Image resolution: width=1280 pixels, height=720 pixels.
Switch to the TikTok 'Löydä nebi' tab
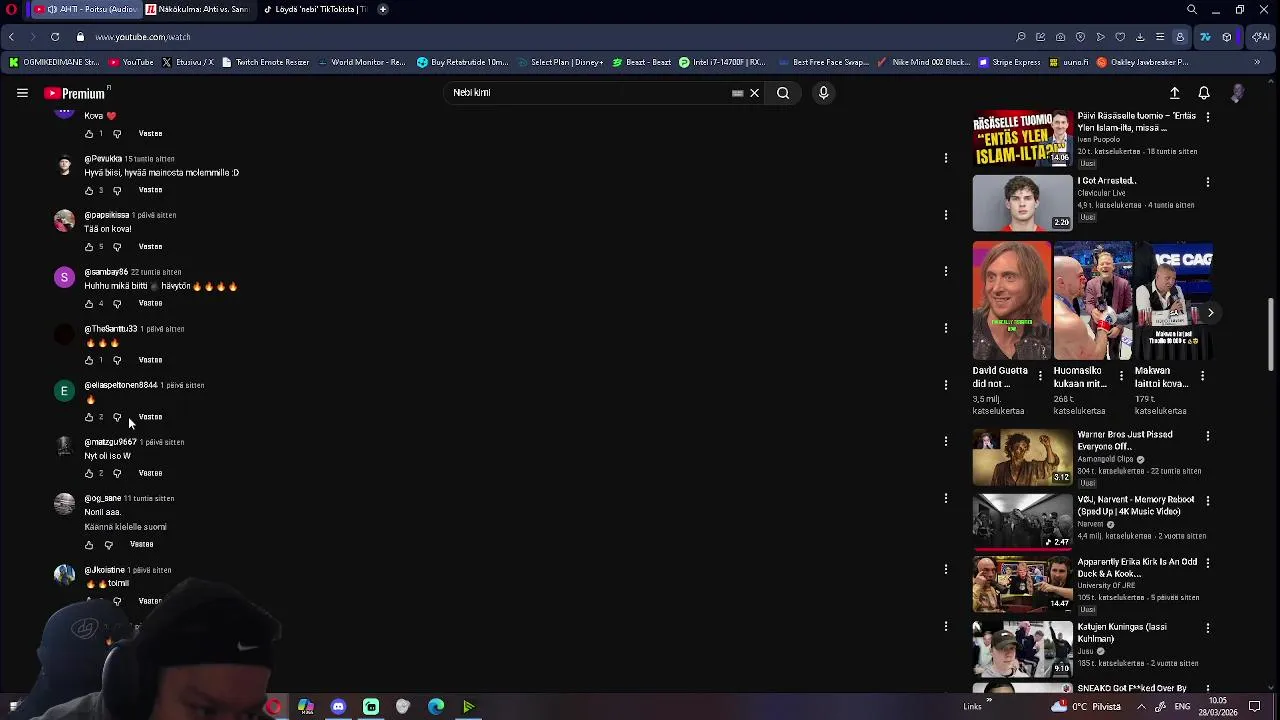tap(314, 9)
